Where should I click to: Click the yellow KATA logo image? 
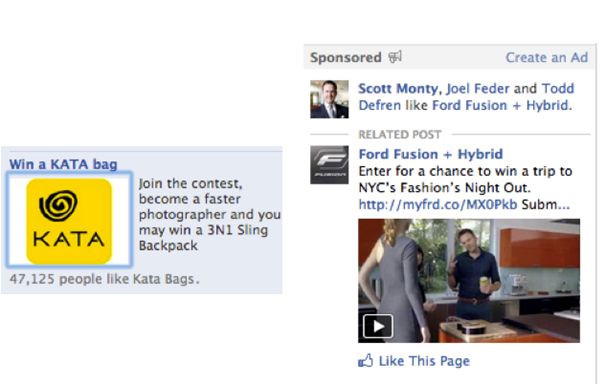coord(69,220)
